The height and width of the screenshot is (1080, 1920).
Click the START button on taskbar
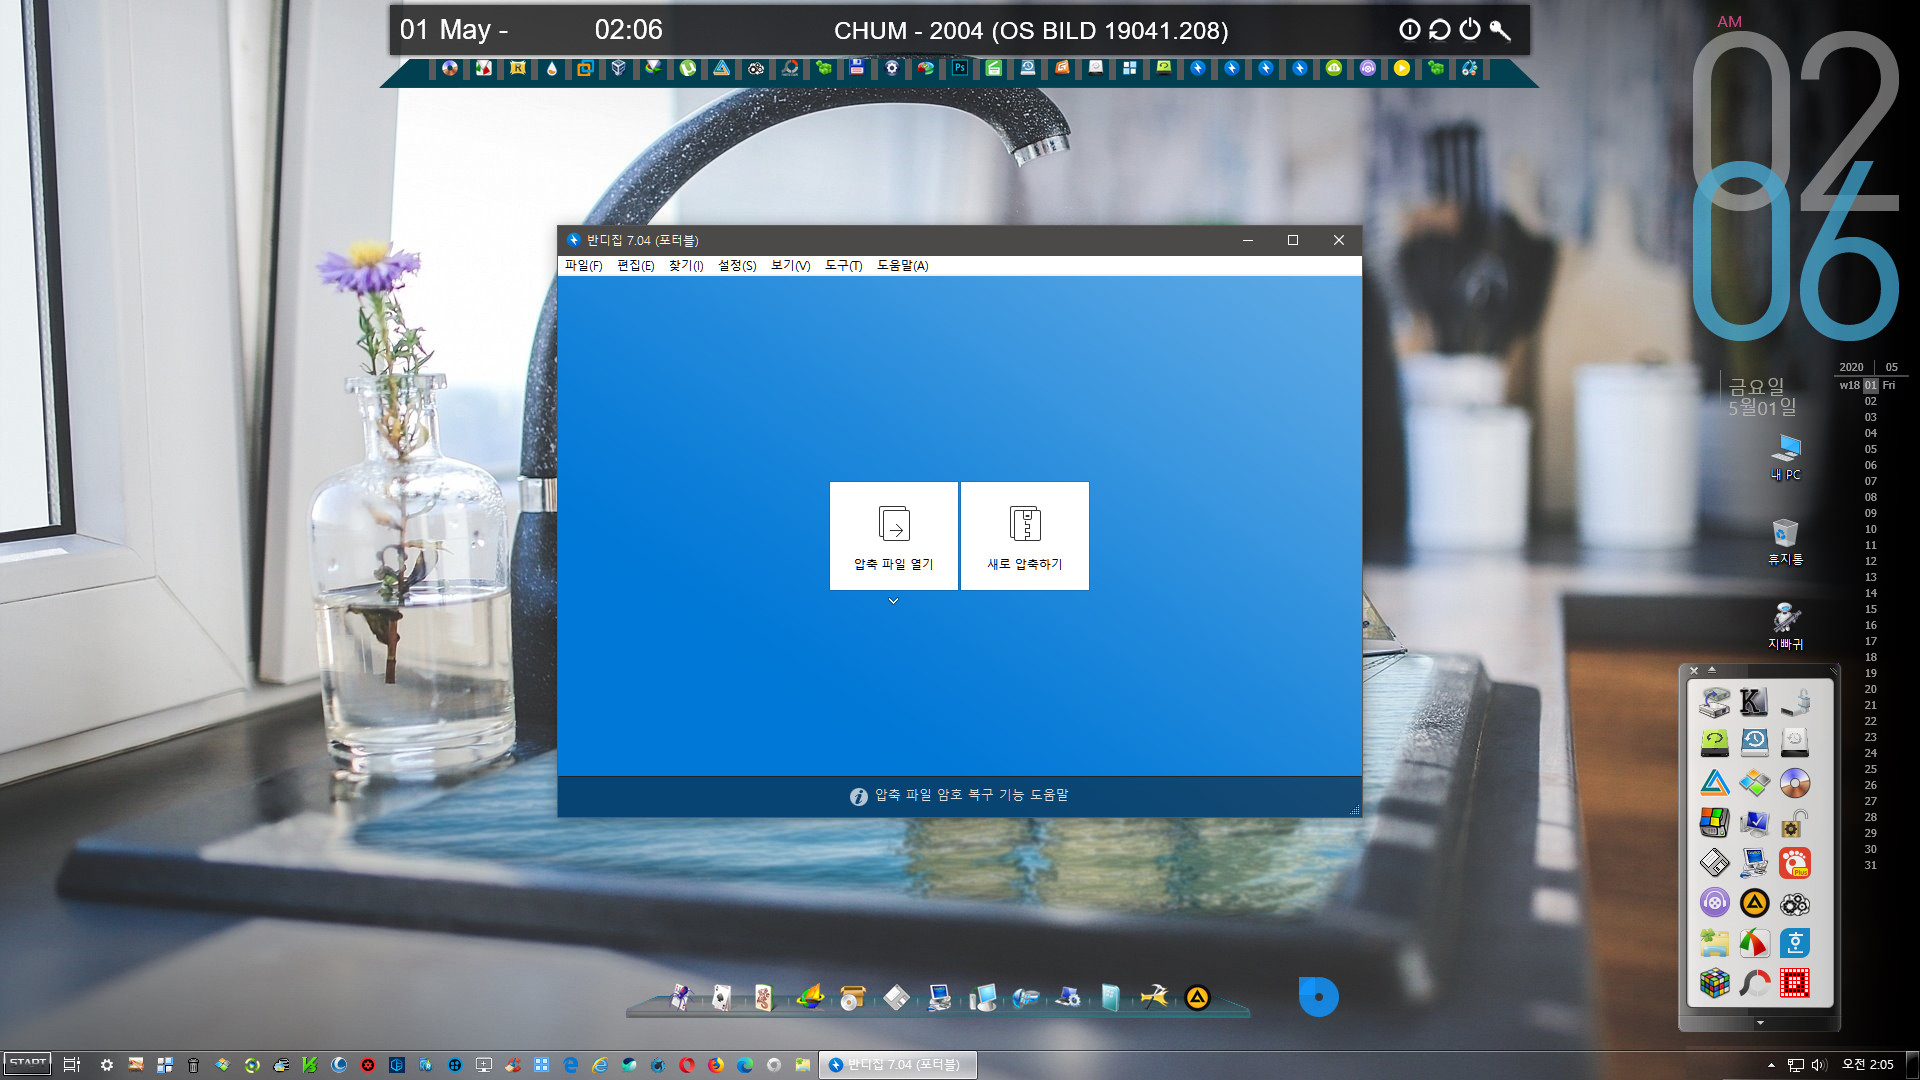[27, 1064]
